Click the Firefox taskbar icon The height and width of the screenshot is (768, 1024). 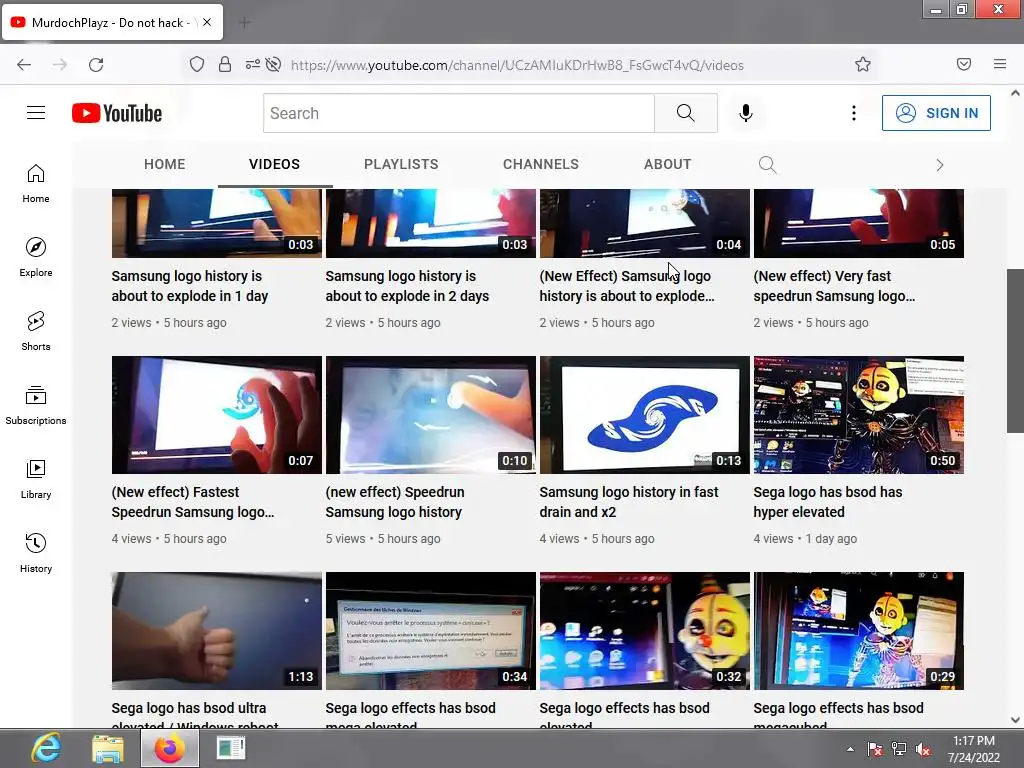[x=170, y=748]
